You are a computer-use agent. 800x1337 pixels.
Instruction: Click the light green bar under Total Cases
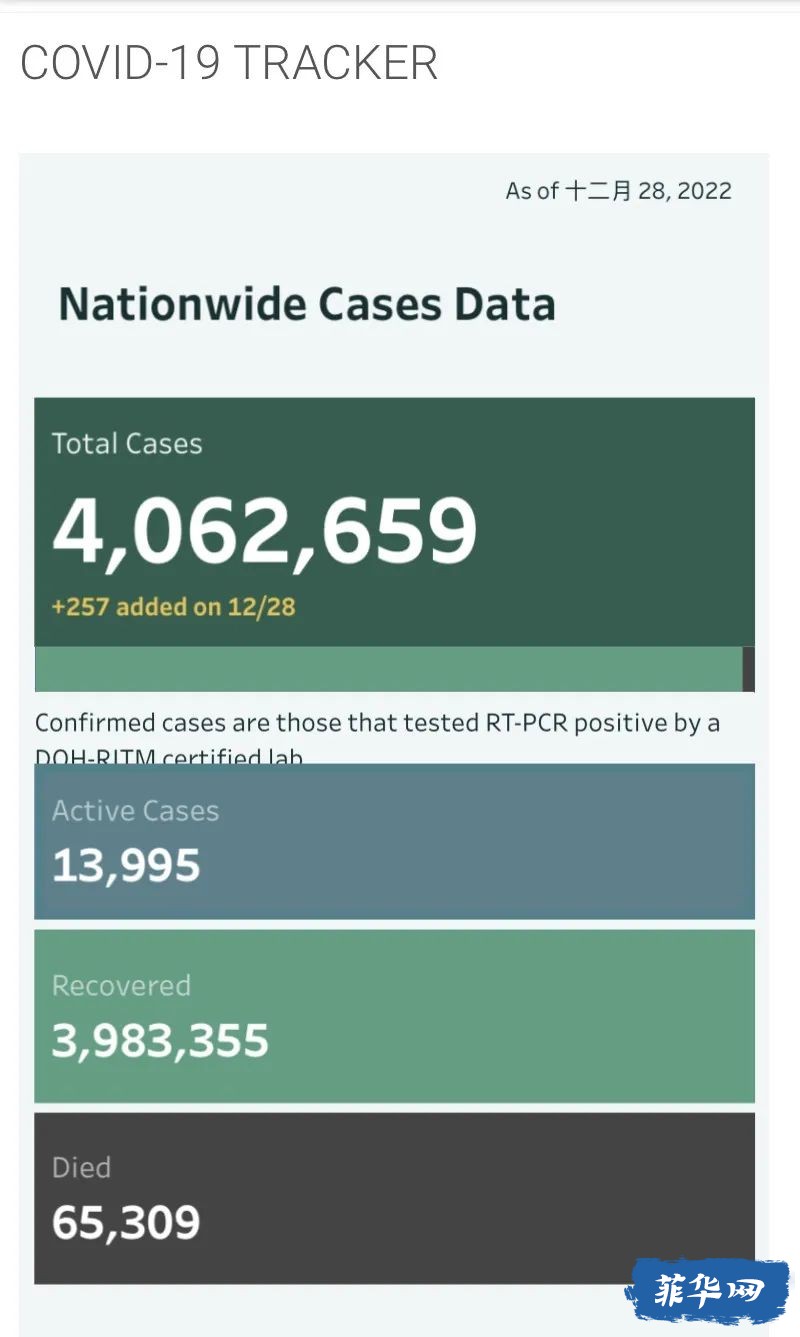pos(388,669)
